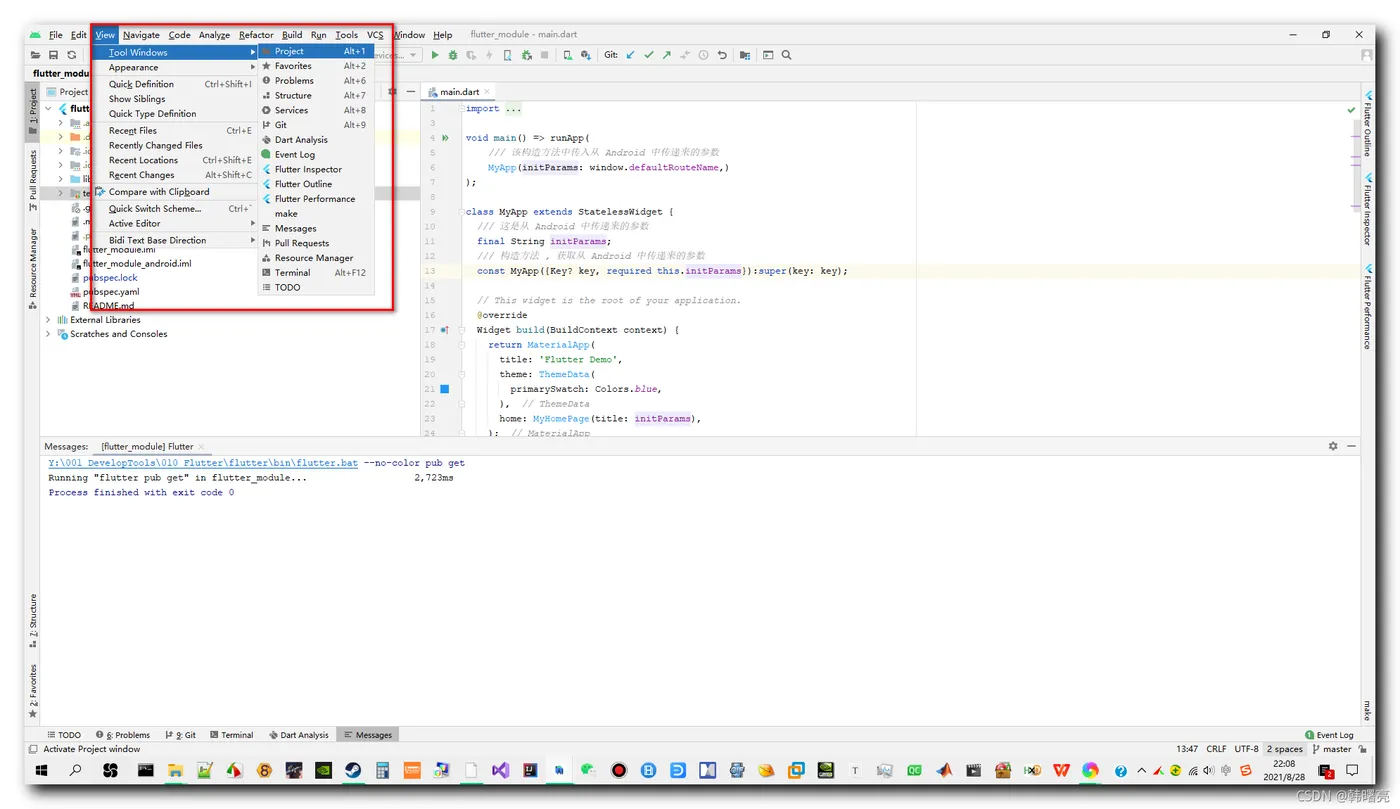Toggle the 2: Favorites side stripe button
Screen dimensions: 1400x809
point(32,691)
